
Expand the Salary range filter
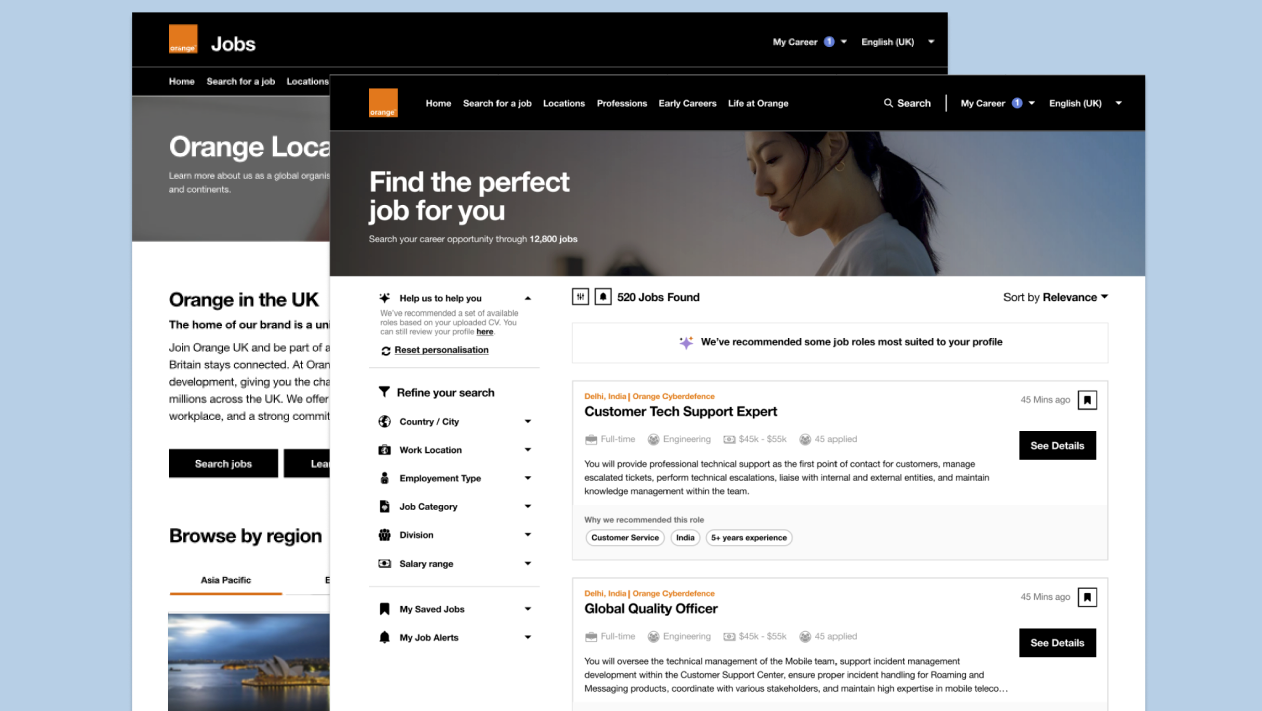(x=528, y=564)
